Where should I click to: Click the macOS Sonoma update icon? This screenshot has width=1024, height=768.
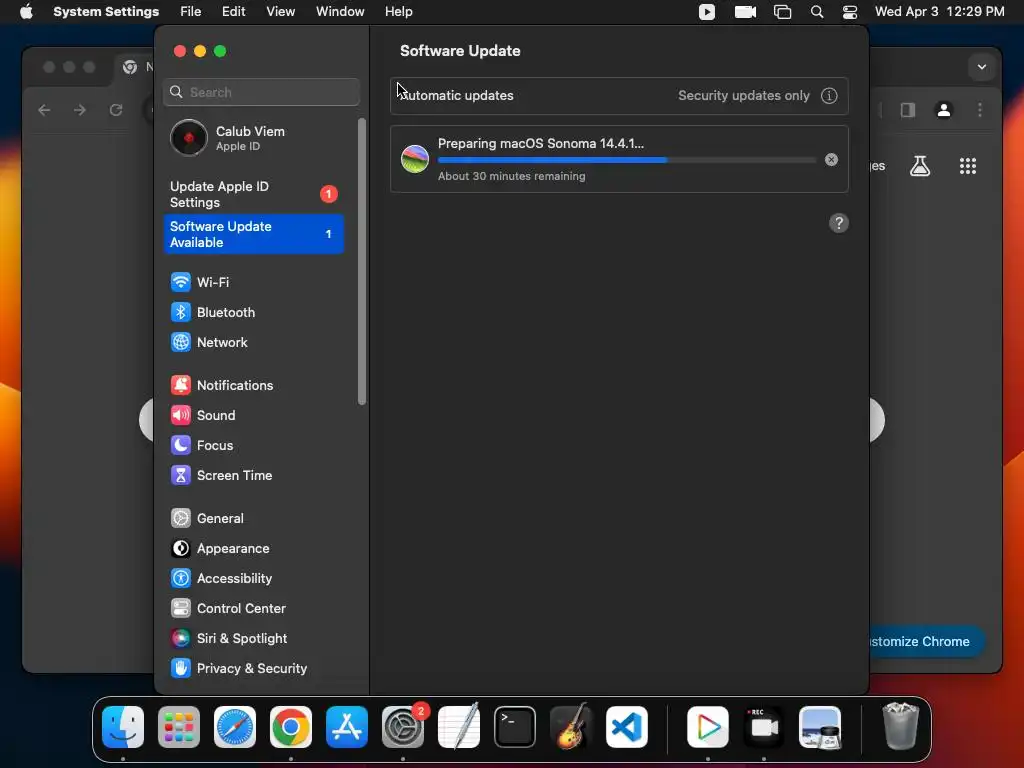(415, 159)
